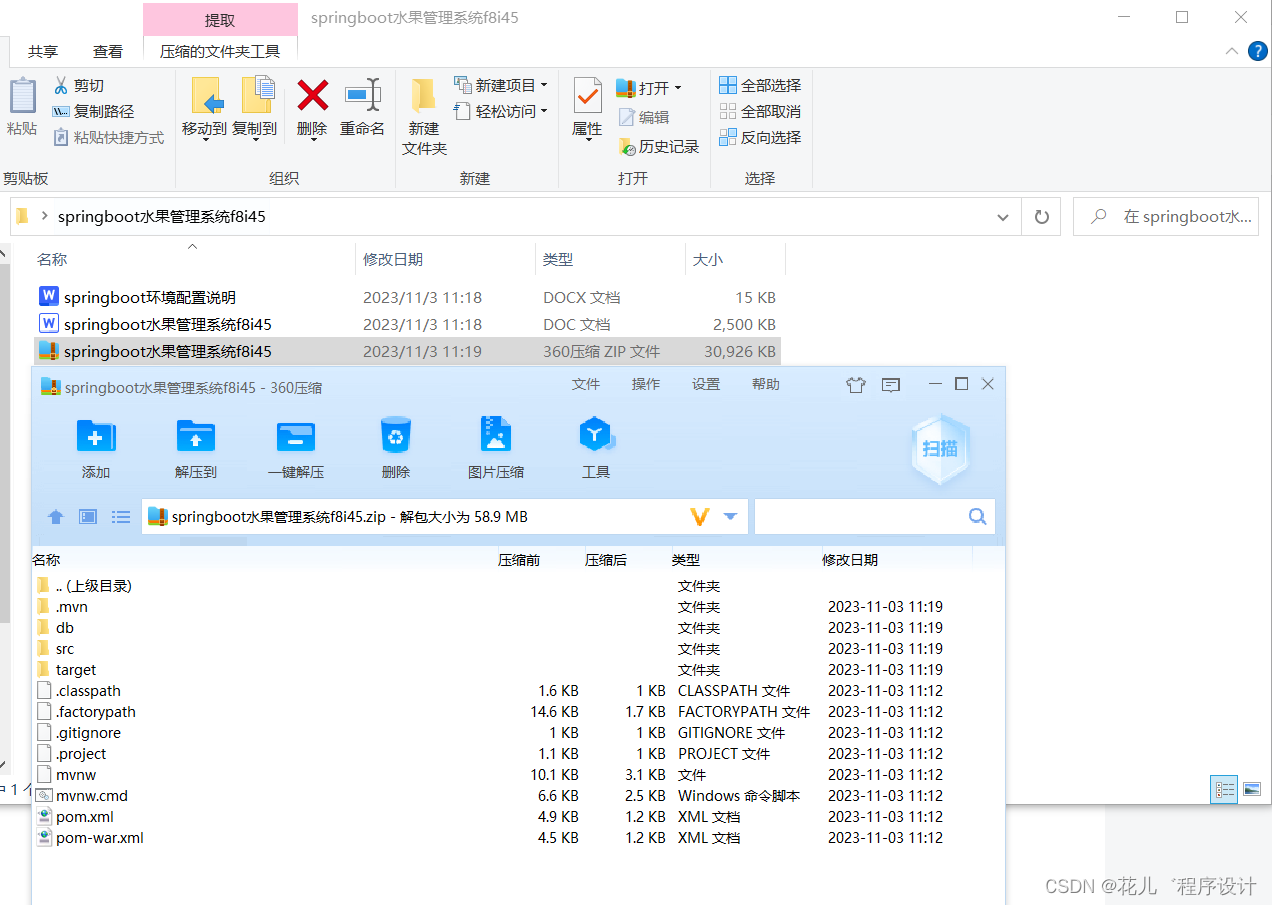
Task: Click the Cut scissors command
Action: 78,86
